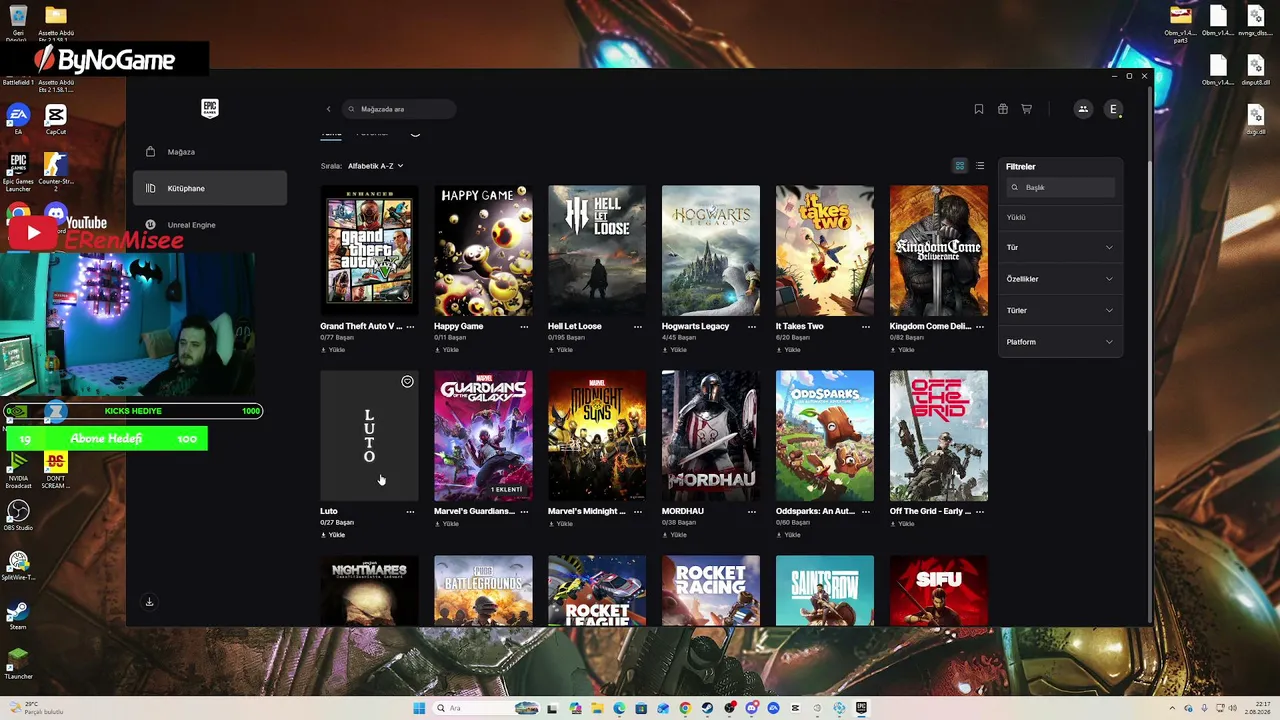The height and width of the screenshot is (720, 1280).
Task: Click Yükle under Luto
Action: [333, 535]
